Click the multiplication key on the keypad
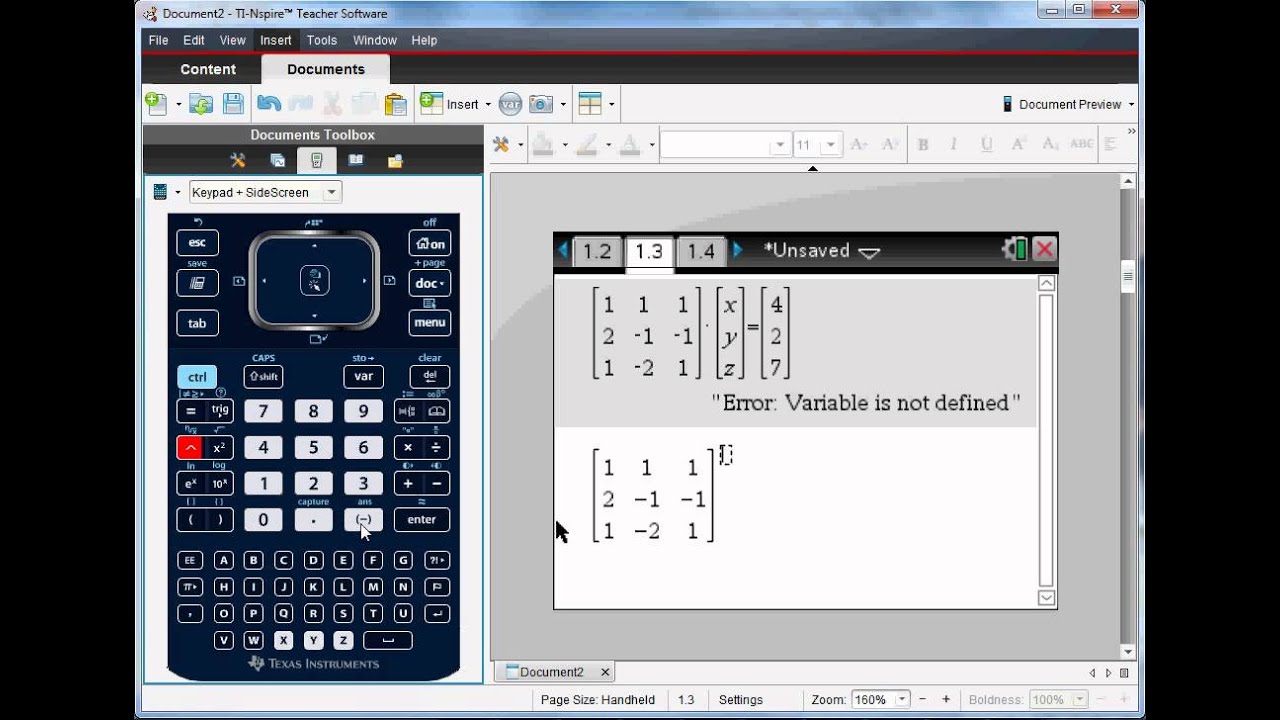This screenshot has width=1280, height=720. pos(408,447)
